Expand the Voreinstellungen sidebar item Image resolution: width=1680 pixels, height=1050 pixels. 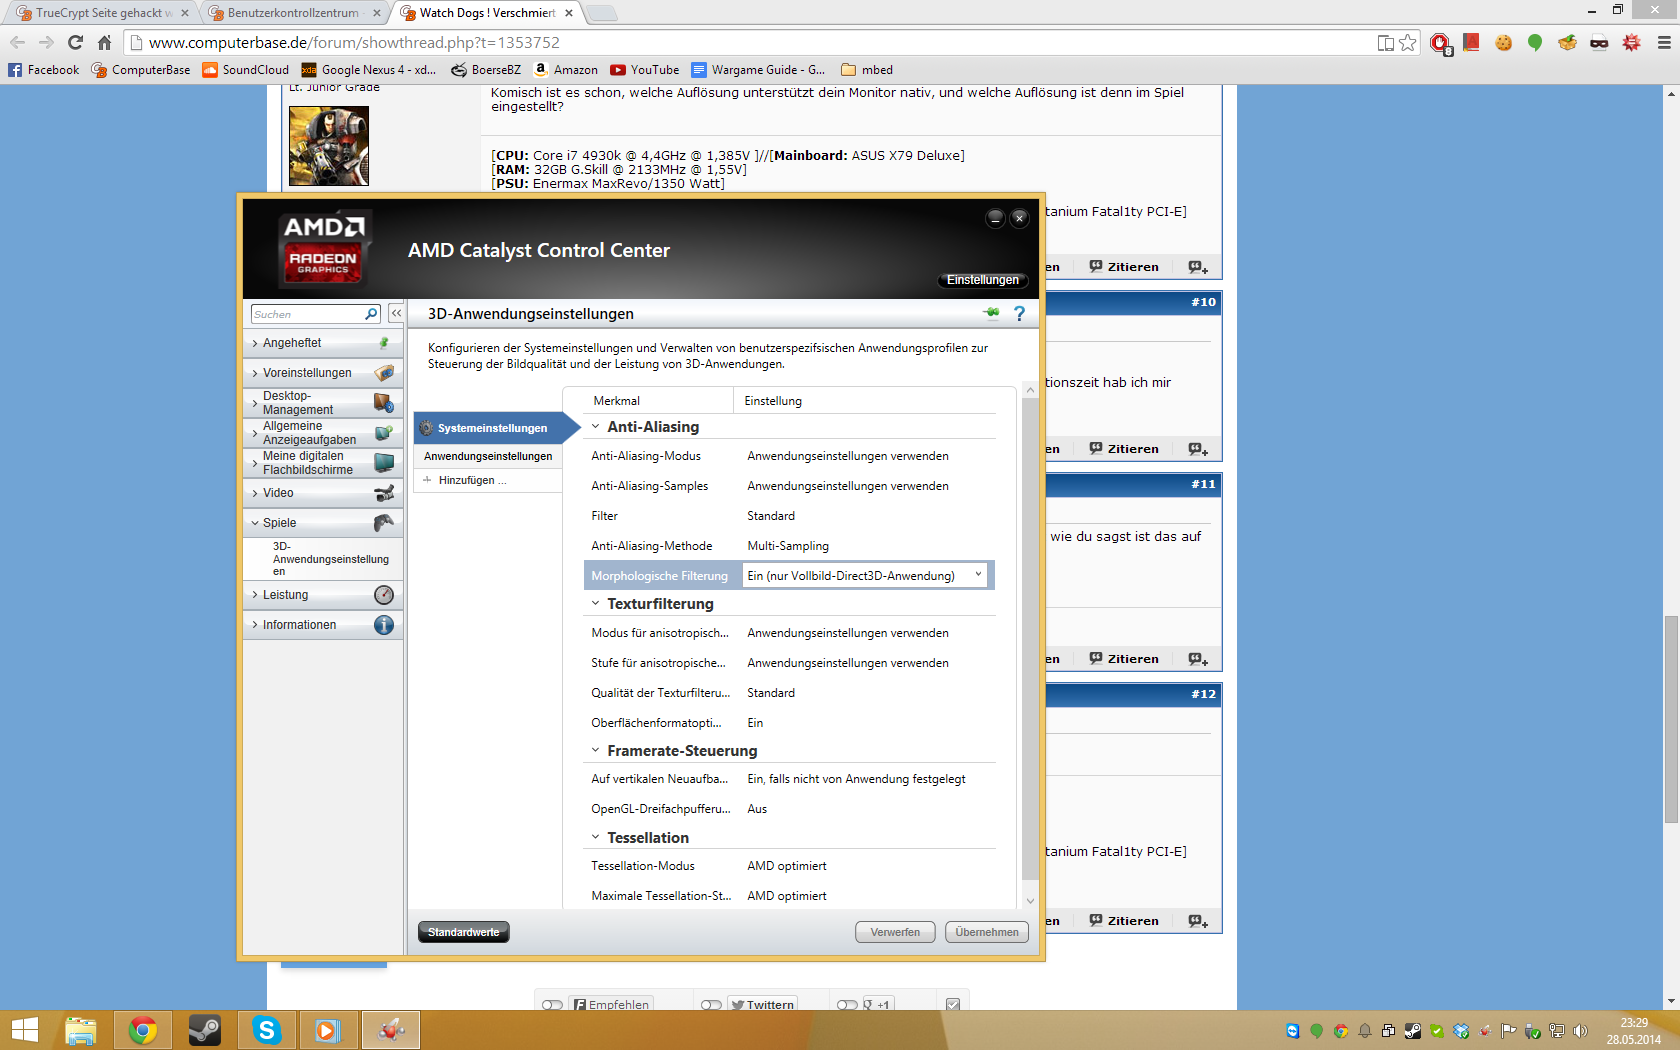coord(323,373)
